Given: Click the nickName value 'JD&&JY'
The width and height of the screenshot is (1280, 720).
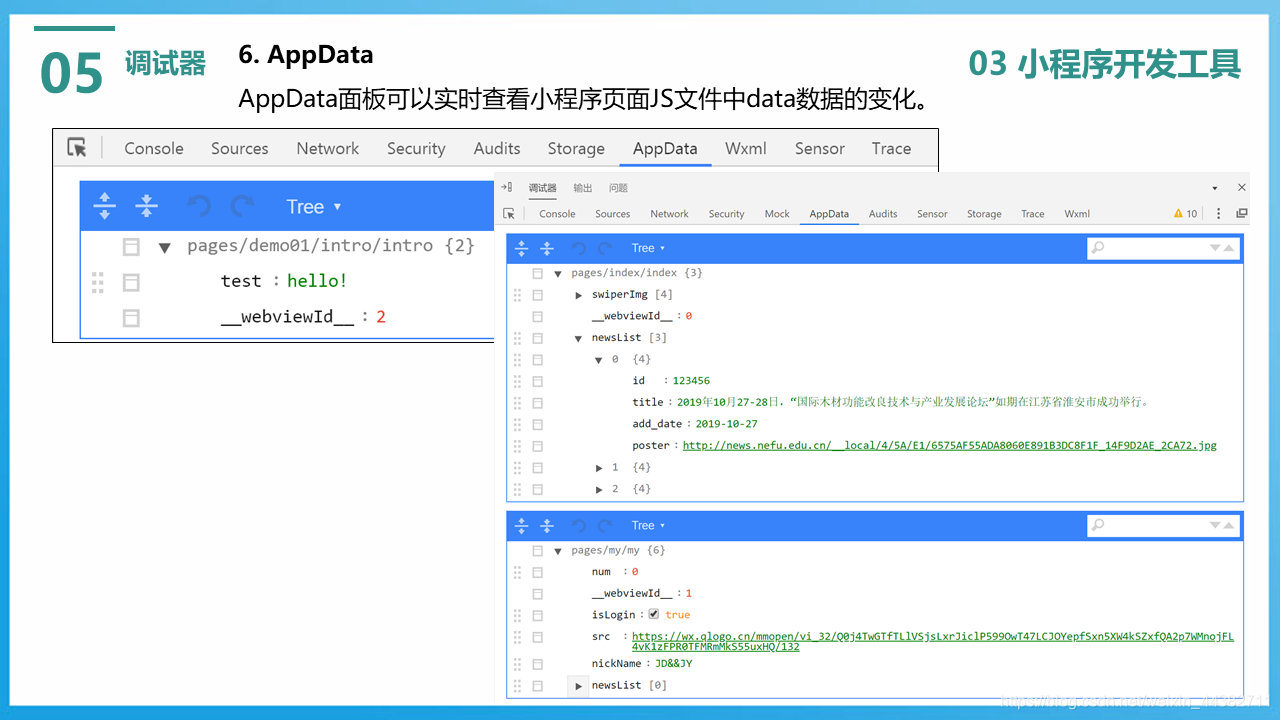Looking at the screenshot, I should [x=673, y=664].
